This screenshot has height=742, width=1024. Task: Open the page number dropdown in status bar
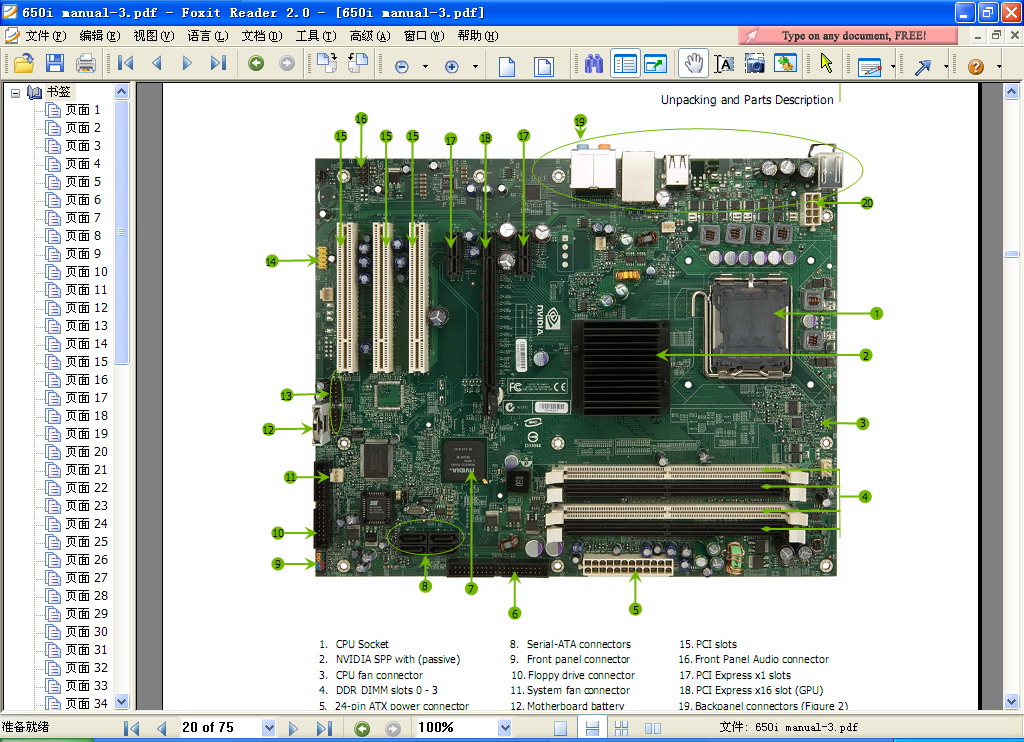click(268, 727)
